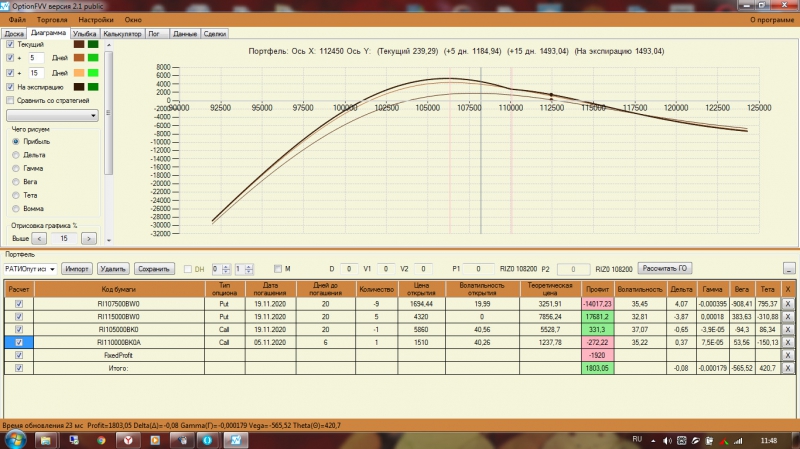Viewport: 800px width, 449px height.
Task: Open the Файл menu
Action: (x=17, y=19)
